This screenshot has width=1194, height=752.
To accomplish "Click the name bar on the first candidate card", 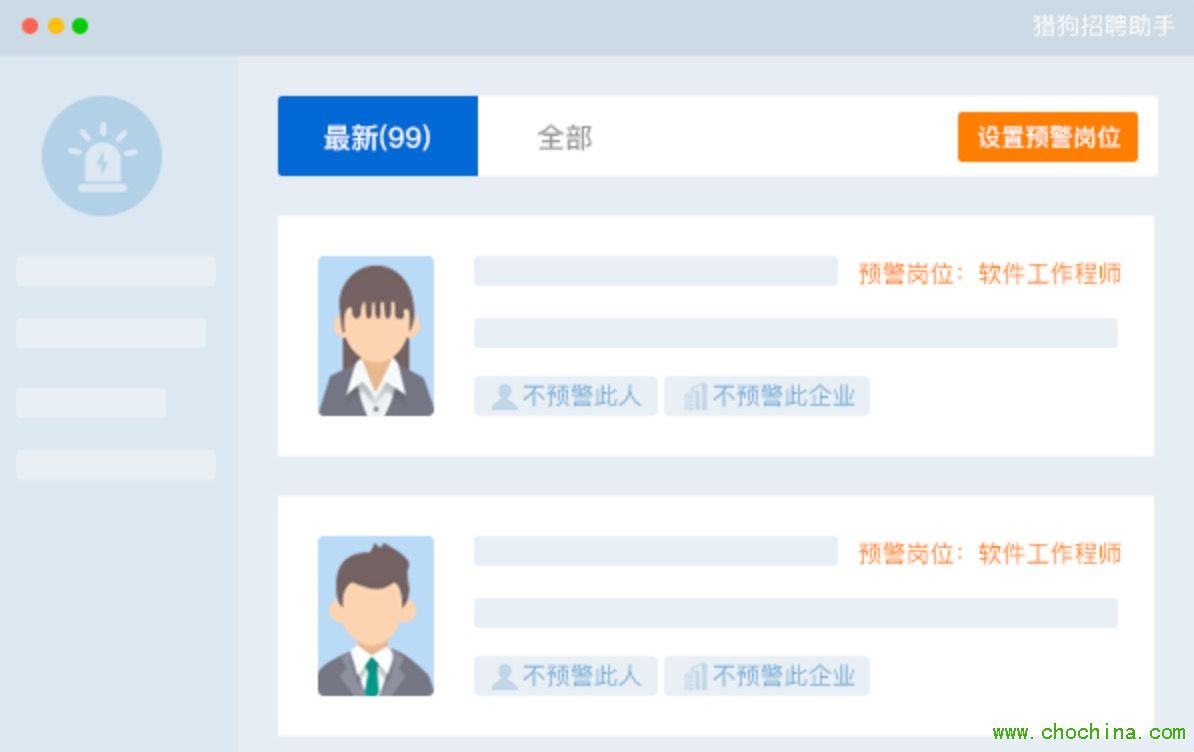I will (655, 271).
